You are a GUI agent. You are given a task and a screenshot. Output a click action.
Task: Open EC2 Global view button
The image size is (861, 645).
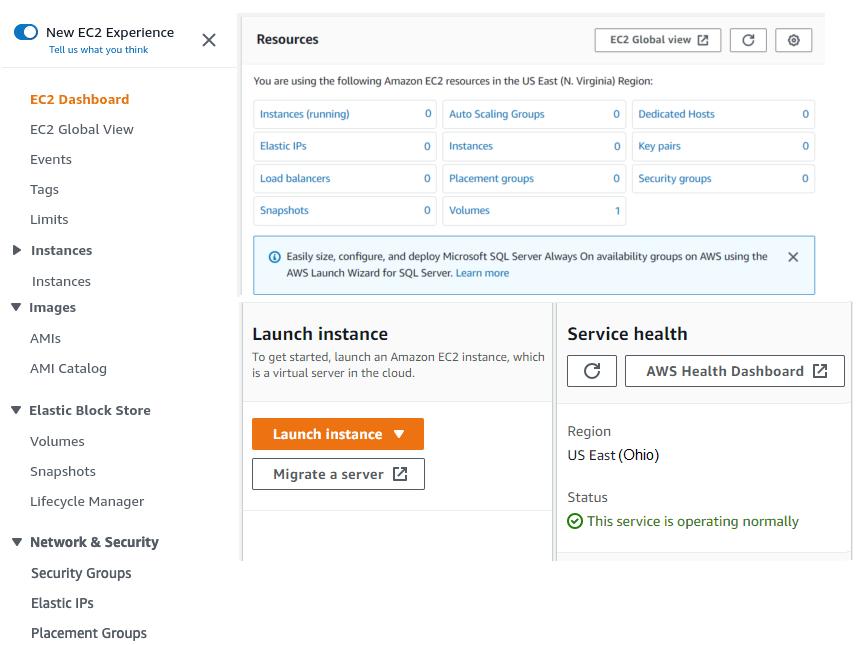point(658,40)
